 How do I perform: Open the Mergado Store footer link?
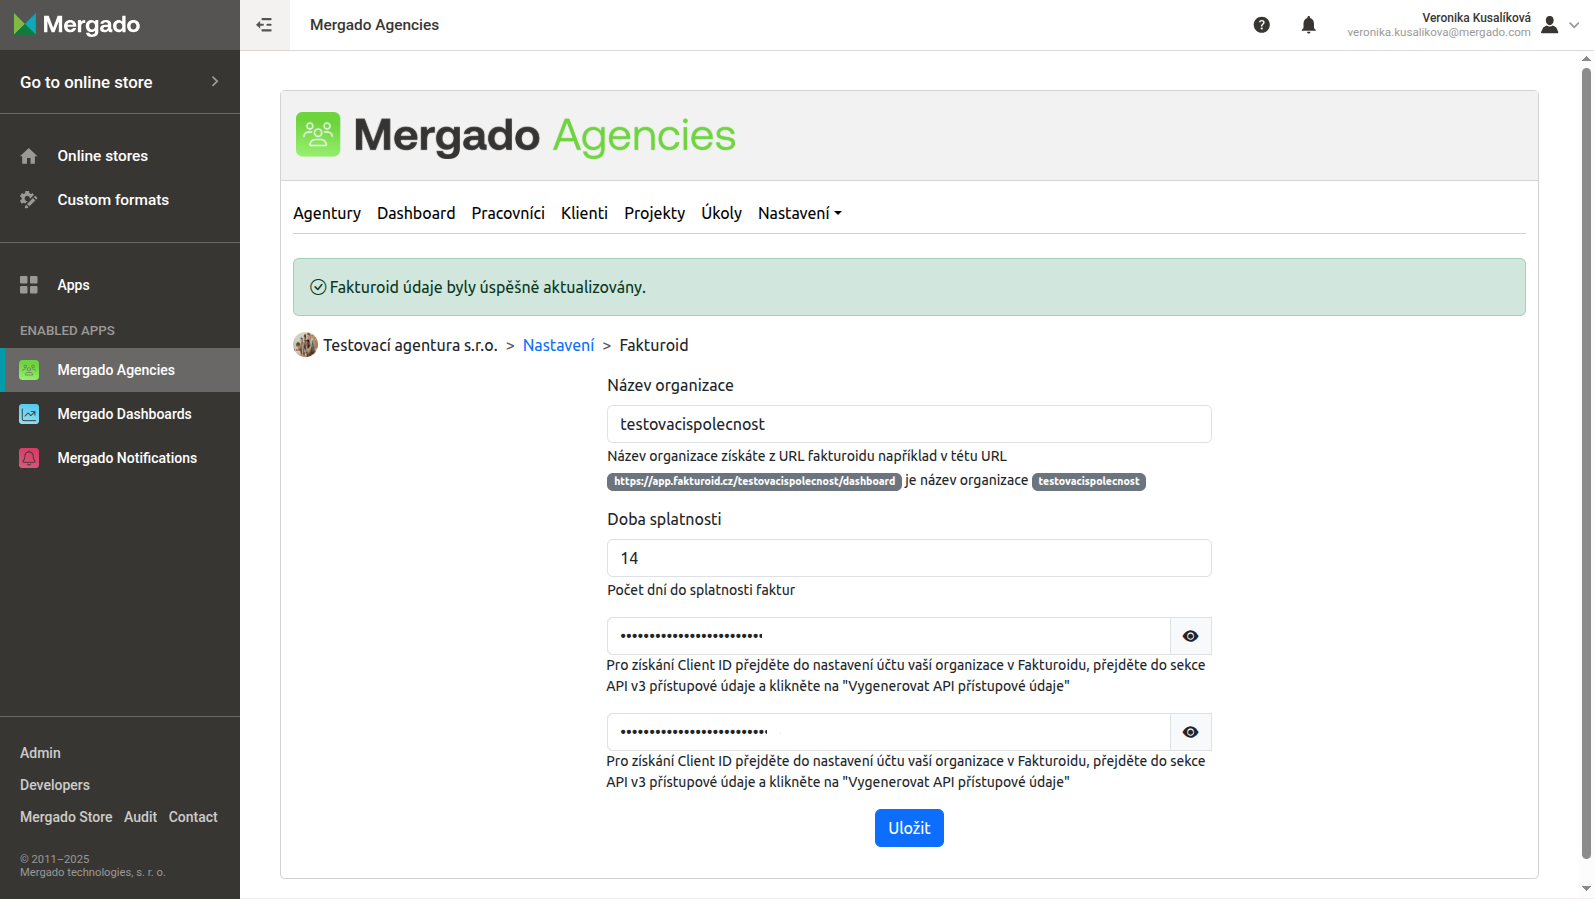coord(66,817)
